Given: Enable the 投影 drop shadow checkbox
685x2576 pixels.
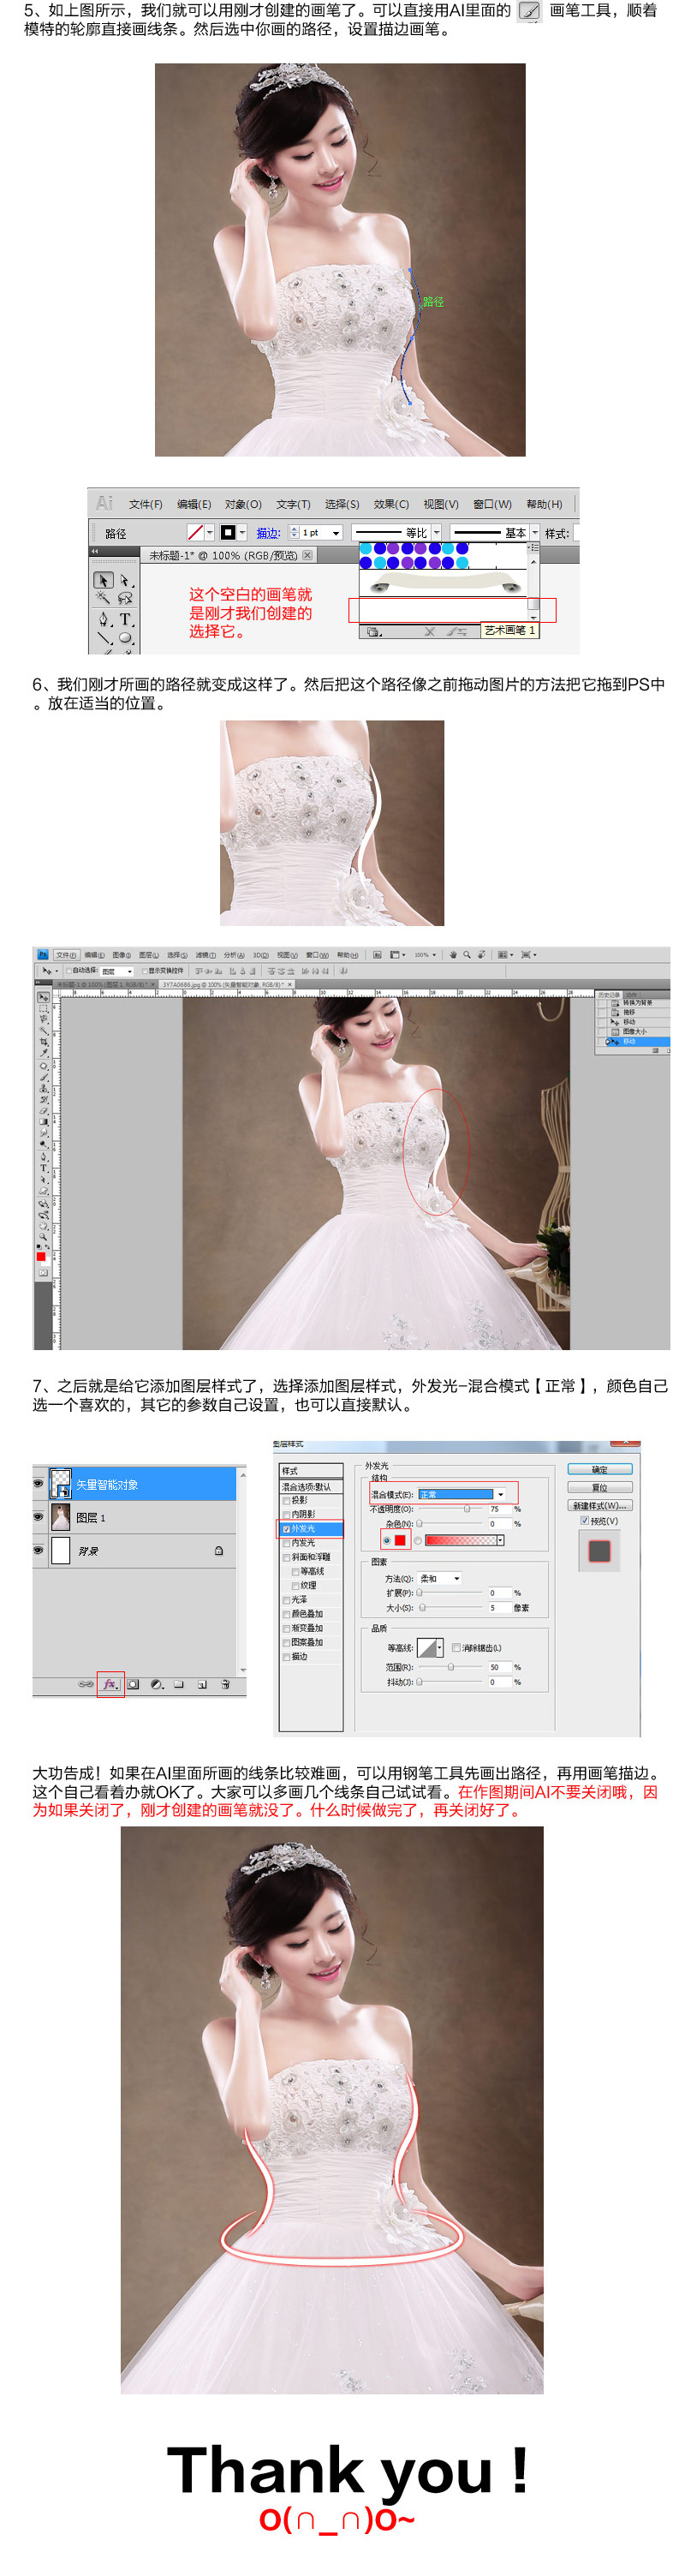Looking at the screenshot, I should [286, 1500].
